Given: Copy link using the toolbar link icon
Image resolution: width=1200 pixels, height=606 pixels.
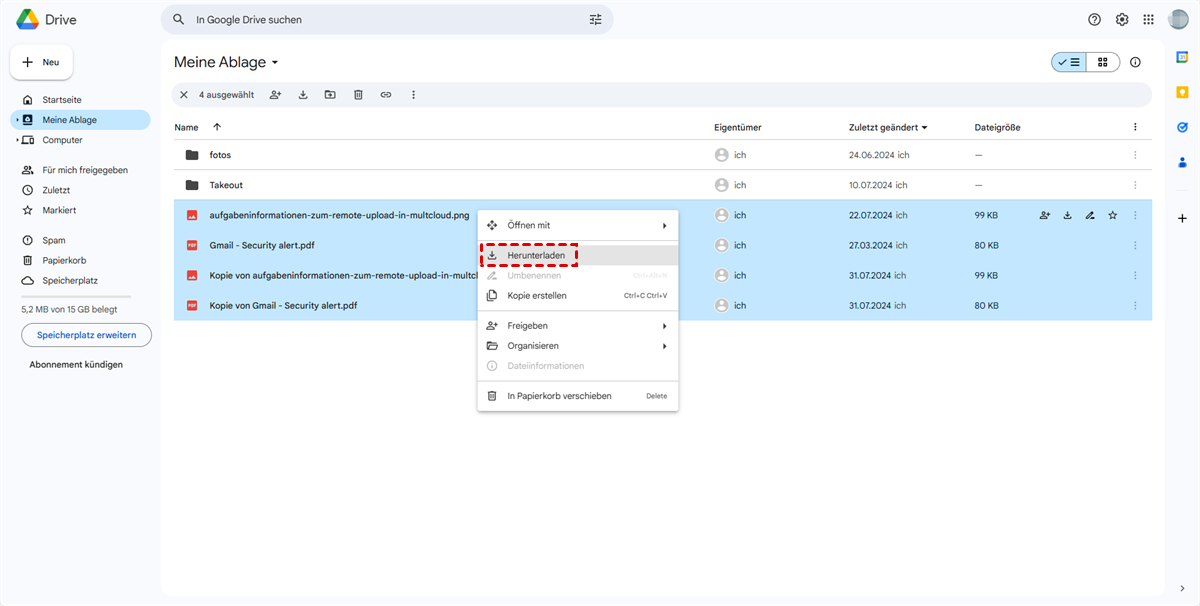Looking at the screenshot, I should pyautogui.click(x=386, y=95).
